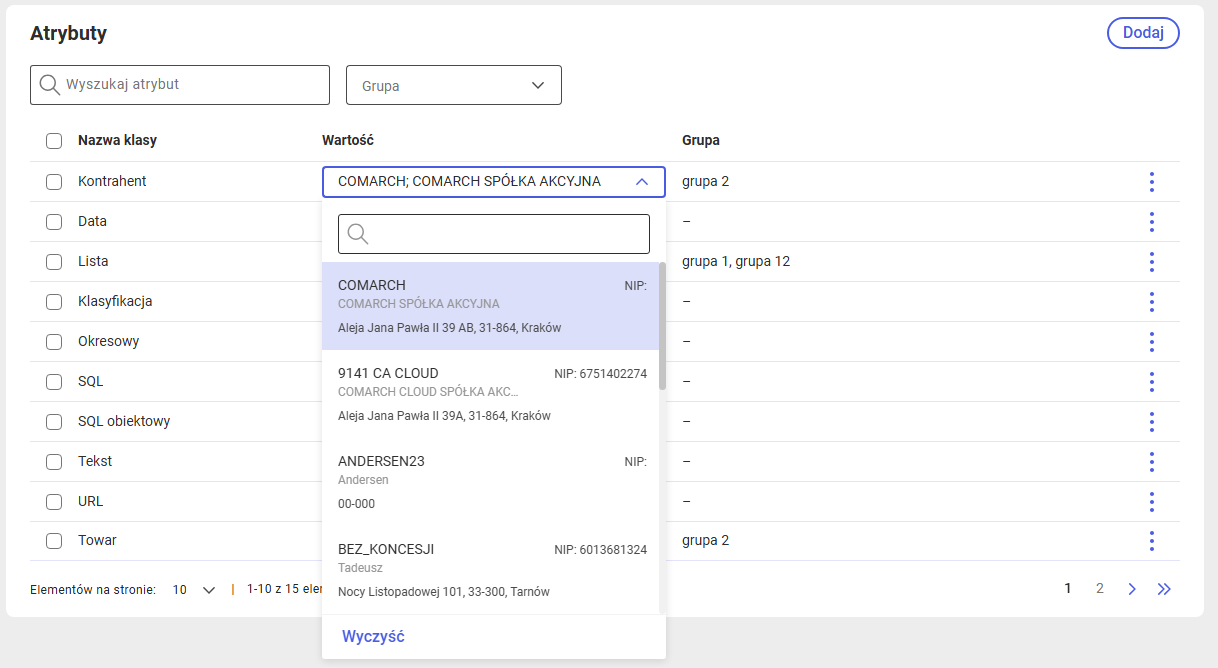Image resolution: width=1218 pixels, height=668 pixels.
Task: Go to next page using arrow
Action: 1132,589
